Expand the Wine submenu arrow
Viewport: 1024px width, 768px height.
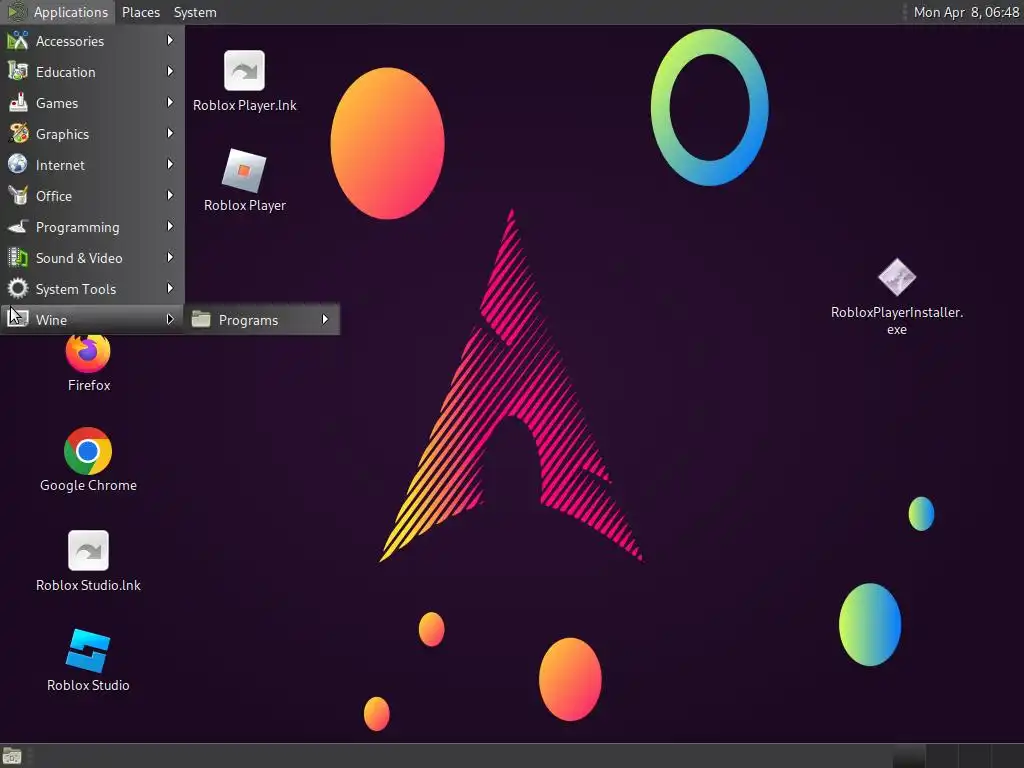coord(170,319)
